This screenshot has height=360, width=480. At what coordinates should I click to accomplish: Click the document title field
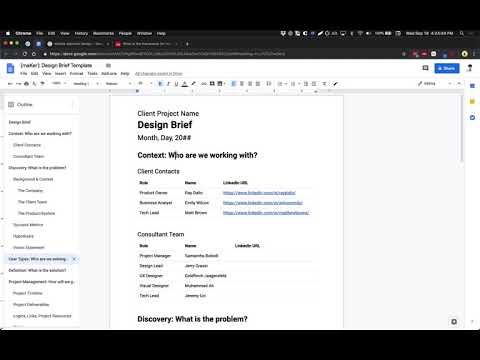click(56, 65)
